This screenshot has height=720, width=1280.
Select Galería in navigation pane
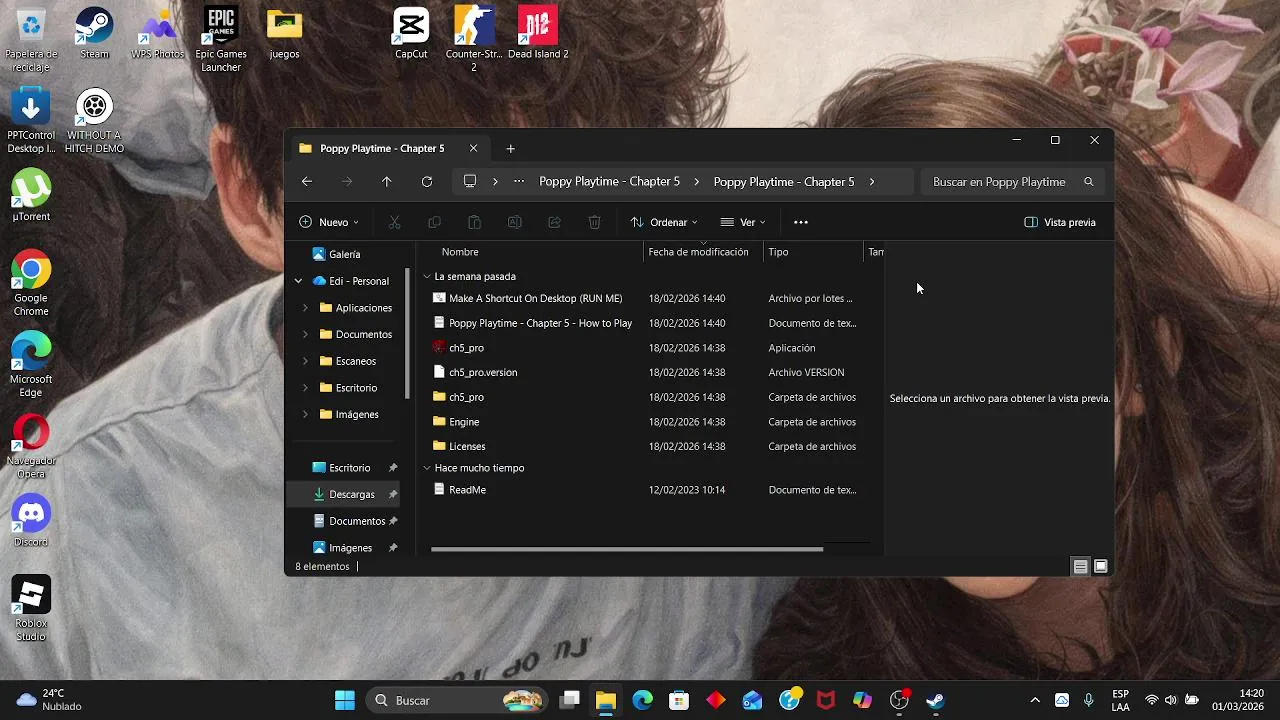coord(345,254)
